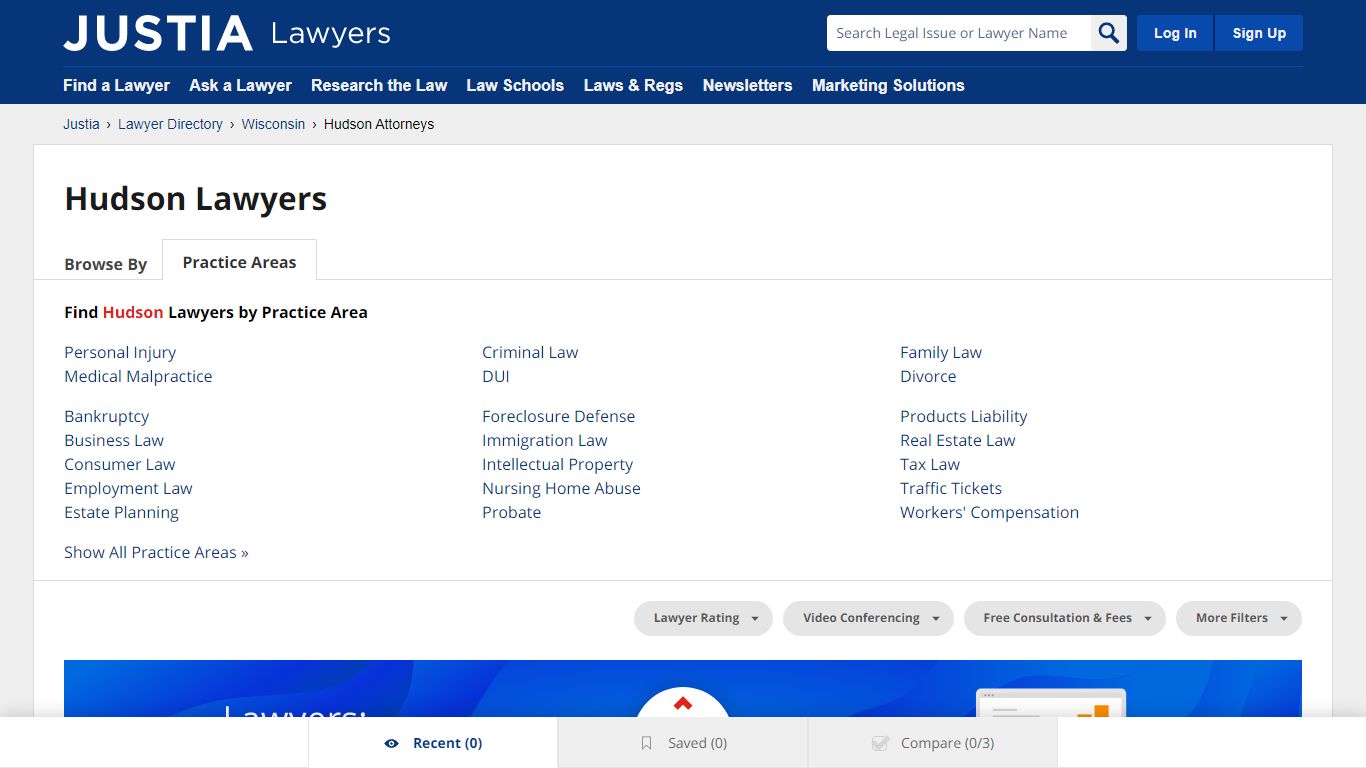Click the Sign Up button
The height and width of the screenshot is (768, 1366).
click(x=1259, y=33)
